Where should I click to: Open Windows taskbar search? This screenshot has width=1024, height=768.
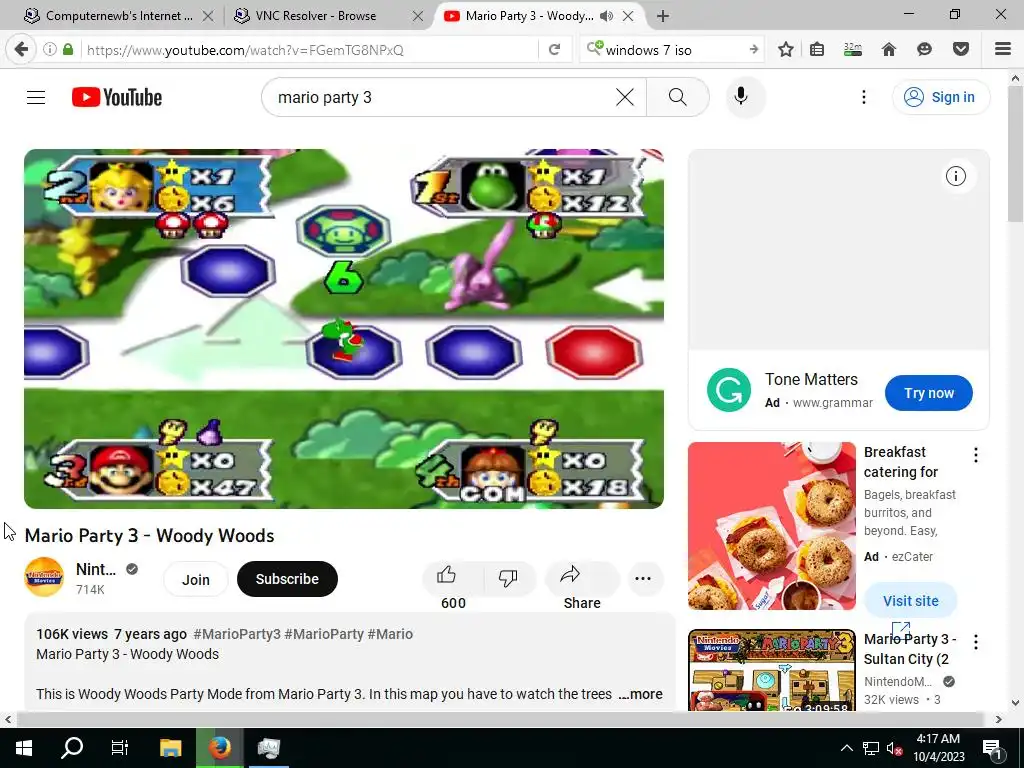(72, 748)
